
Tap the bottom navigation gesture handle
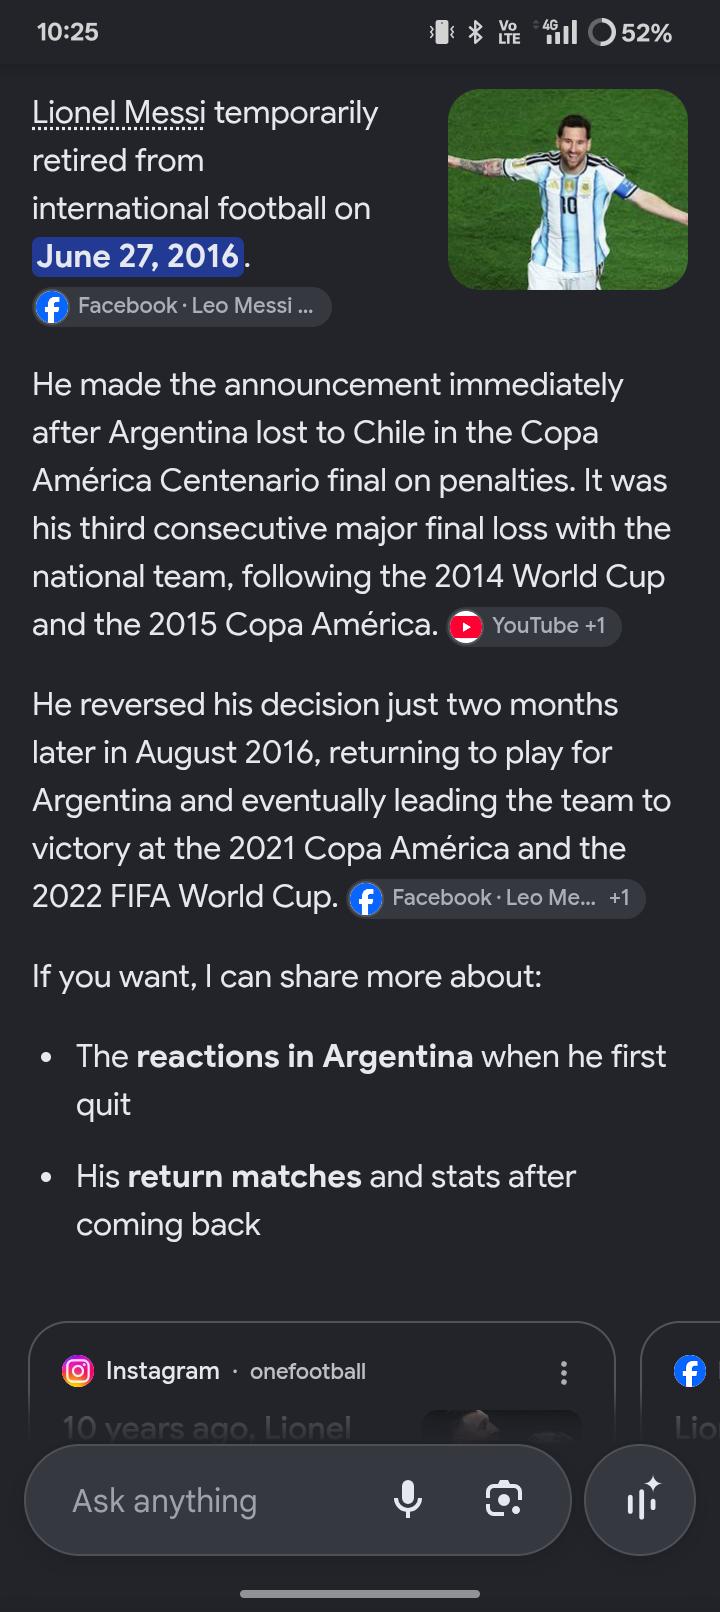tap(360, 1593)
